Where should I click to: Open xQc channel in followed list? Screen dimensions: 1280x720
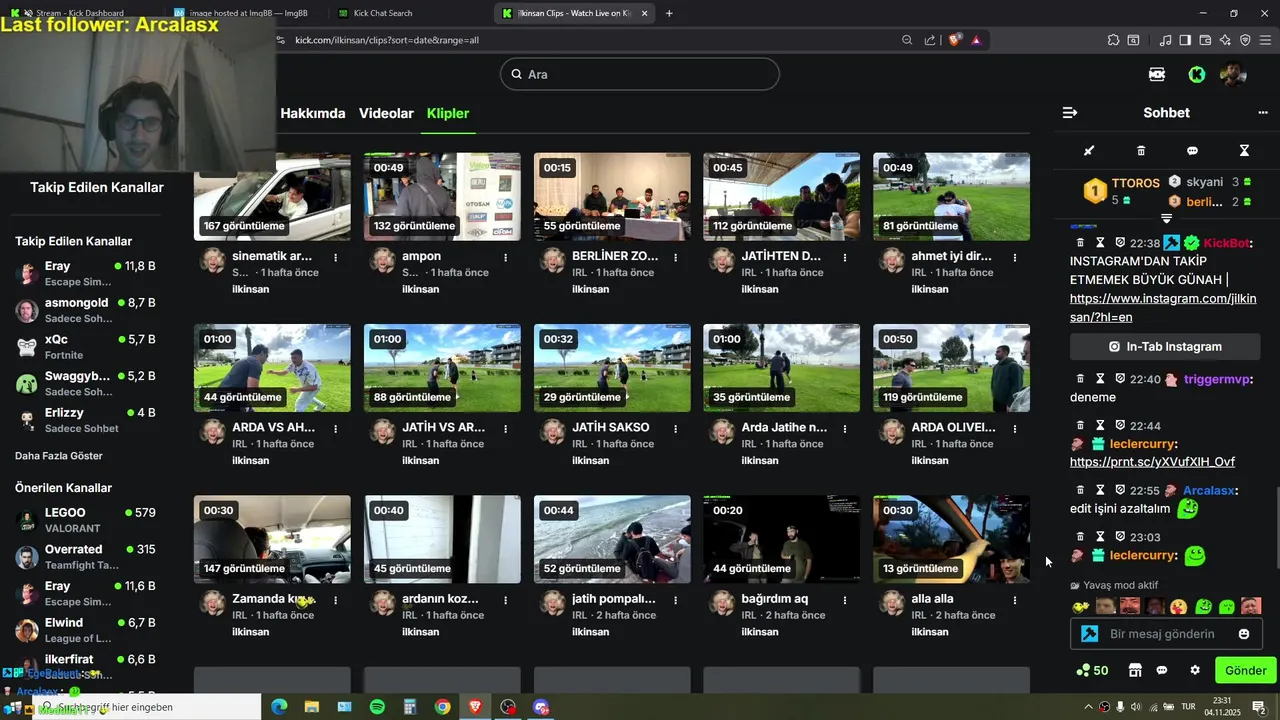[85, 346]
